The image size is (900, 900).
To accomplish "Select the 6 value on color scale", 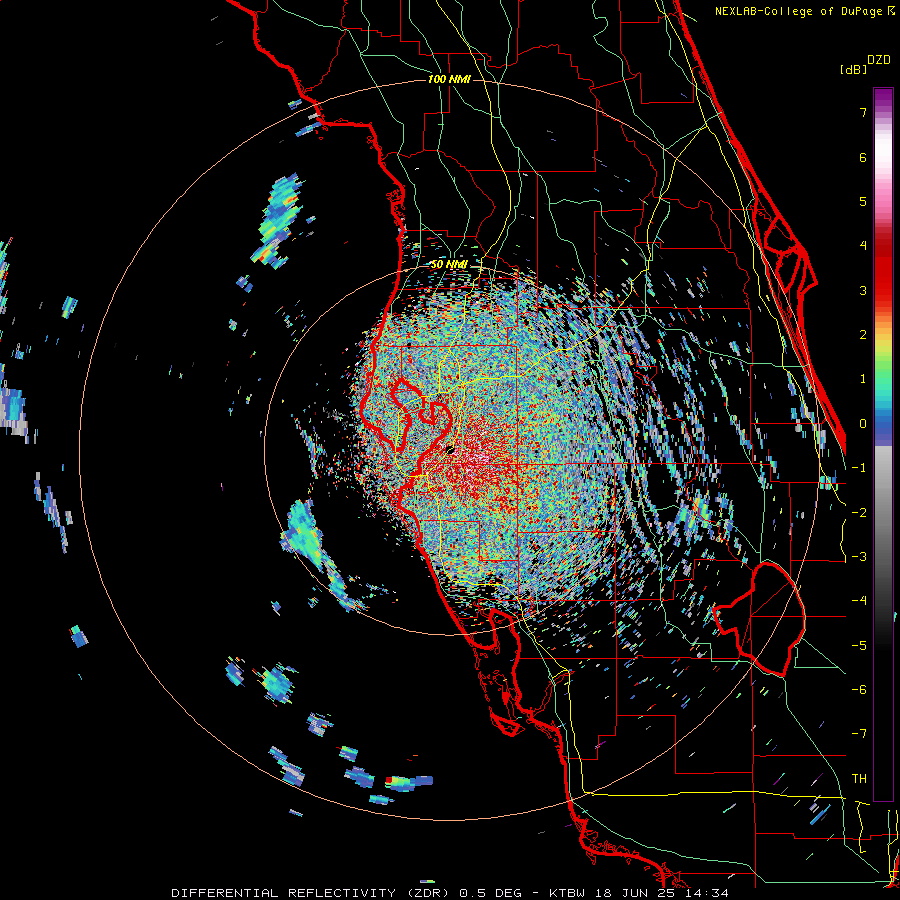I will 863,157.
